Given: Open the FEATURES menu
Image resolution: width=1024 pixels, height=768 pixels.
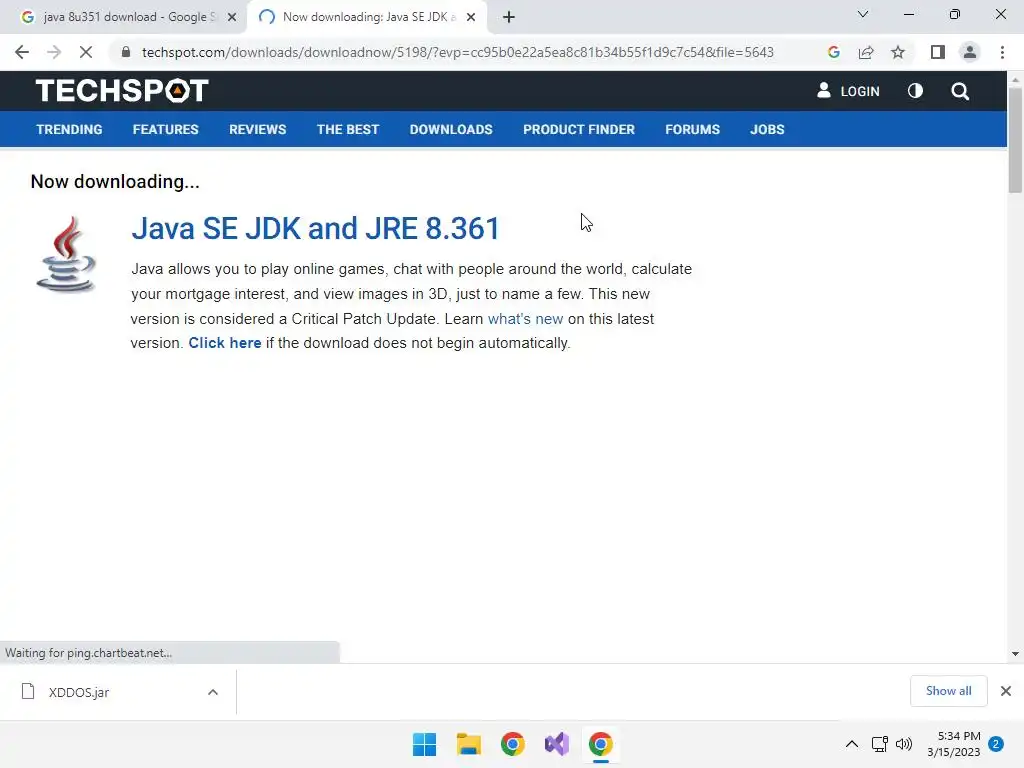Looking at the screenshot, I should tap(165, 129).
